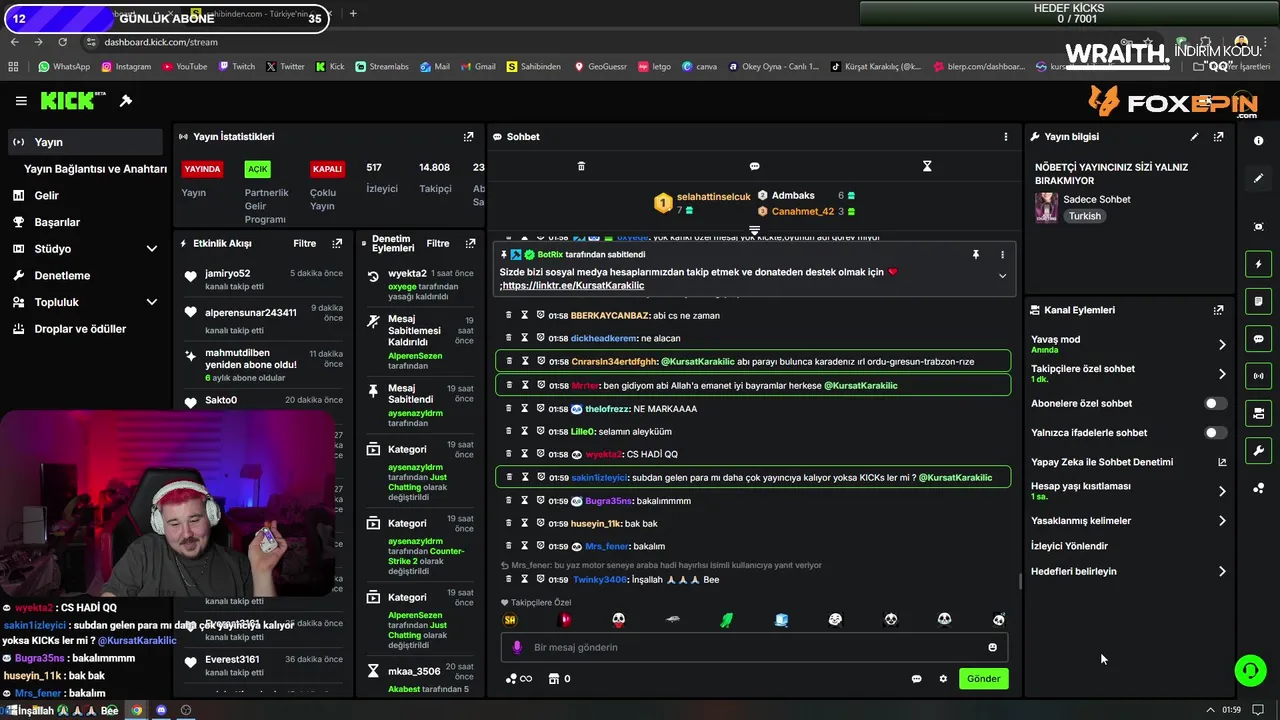The height and width of the screenshot is (720, 1280).
Task: Click the trash icon in the Sohbet toolbar
Action: pos(581,166)
